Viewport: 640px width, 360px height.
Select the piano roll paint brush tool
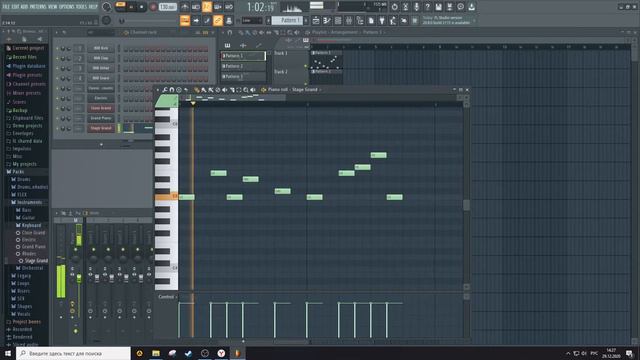coord(204,90)
